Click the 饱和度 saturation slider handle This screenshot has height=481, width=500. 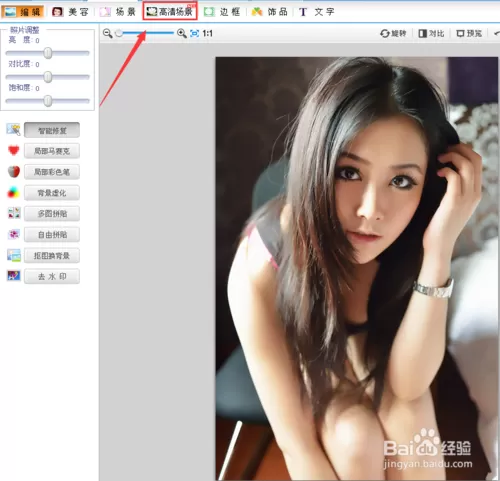tap(48, 101)
